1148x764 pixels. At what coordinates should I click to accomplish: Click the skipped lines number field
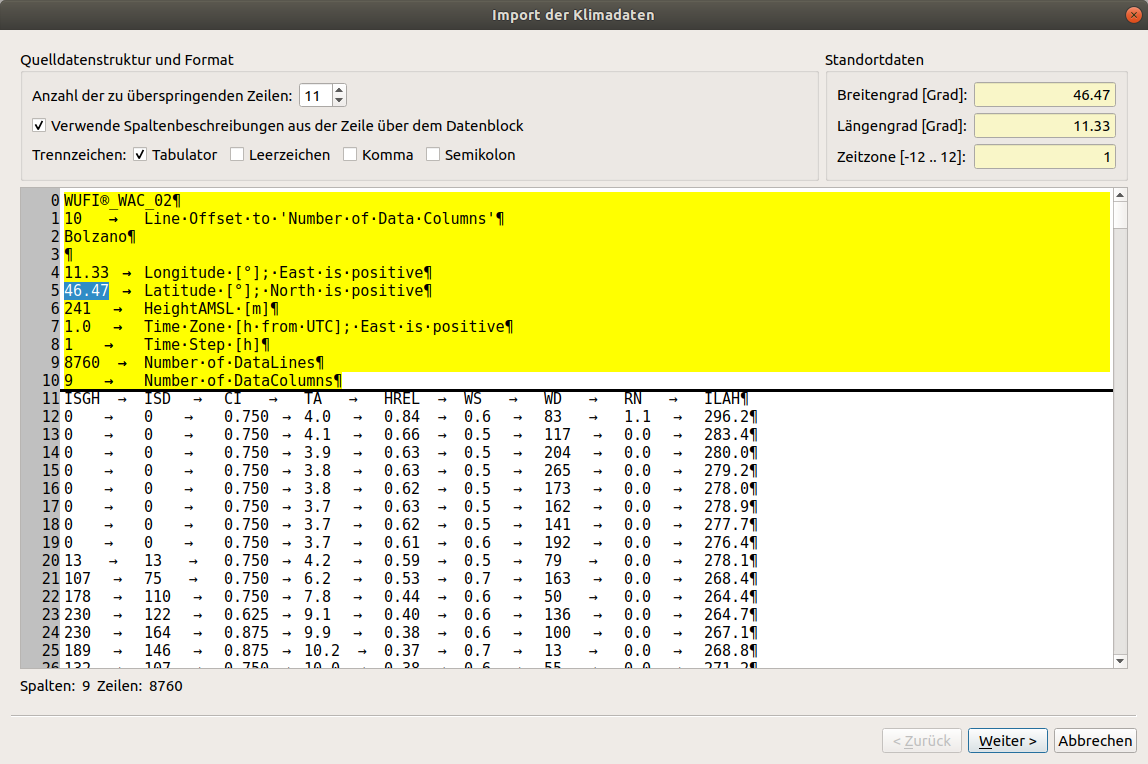[x=316, y=96]
